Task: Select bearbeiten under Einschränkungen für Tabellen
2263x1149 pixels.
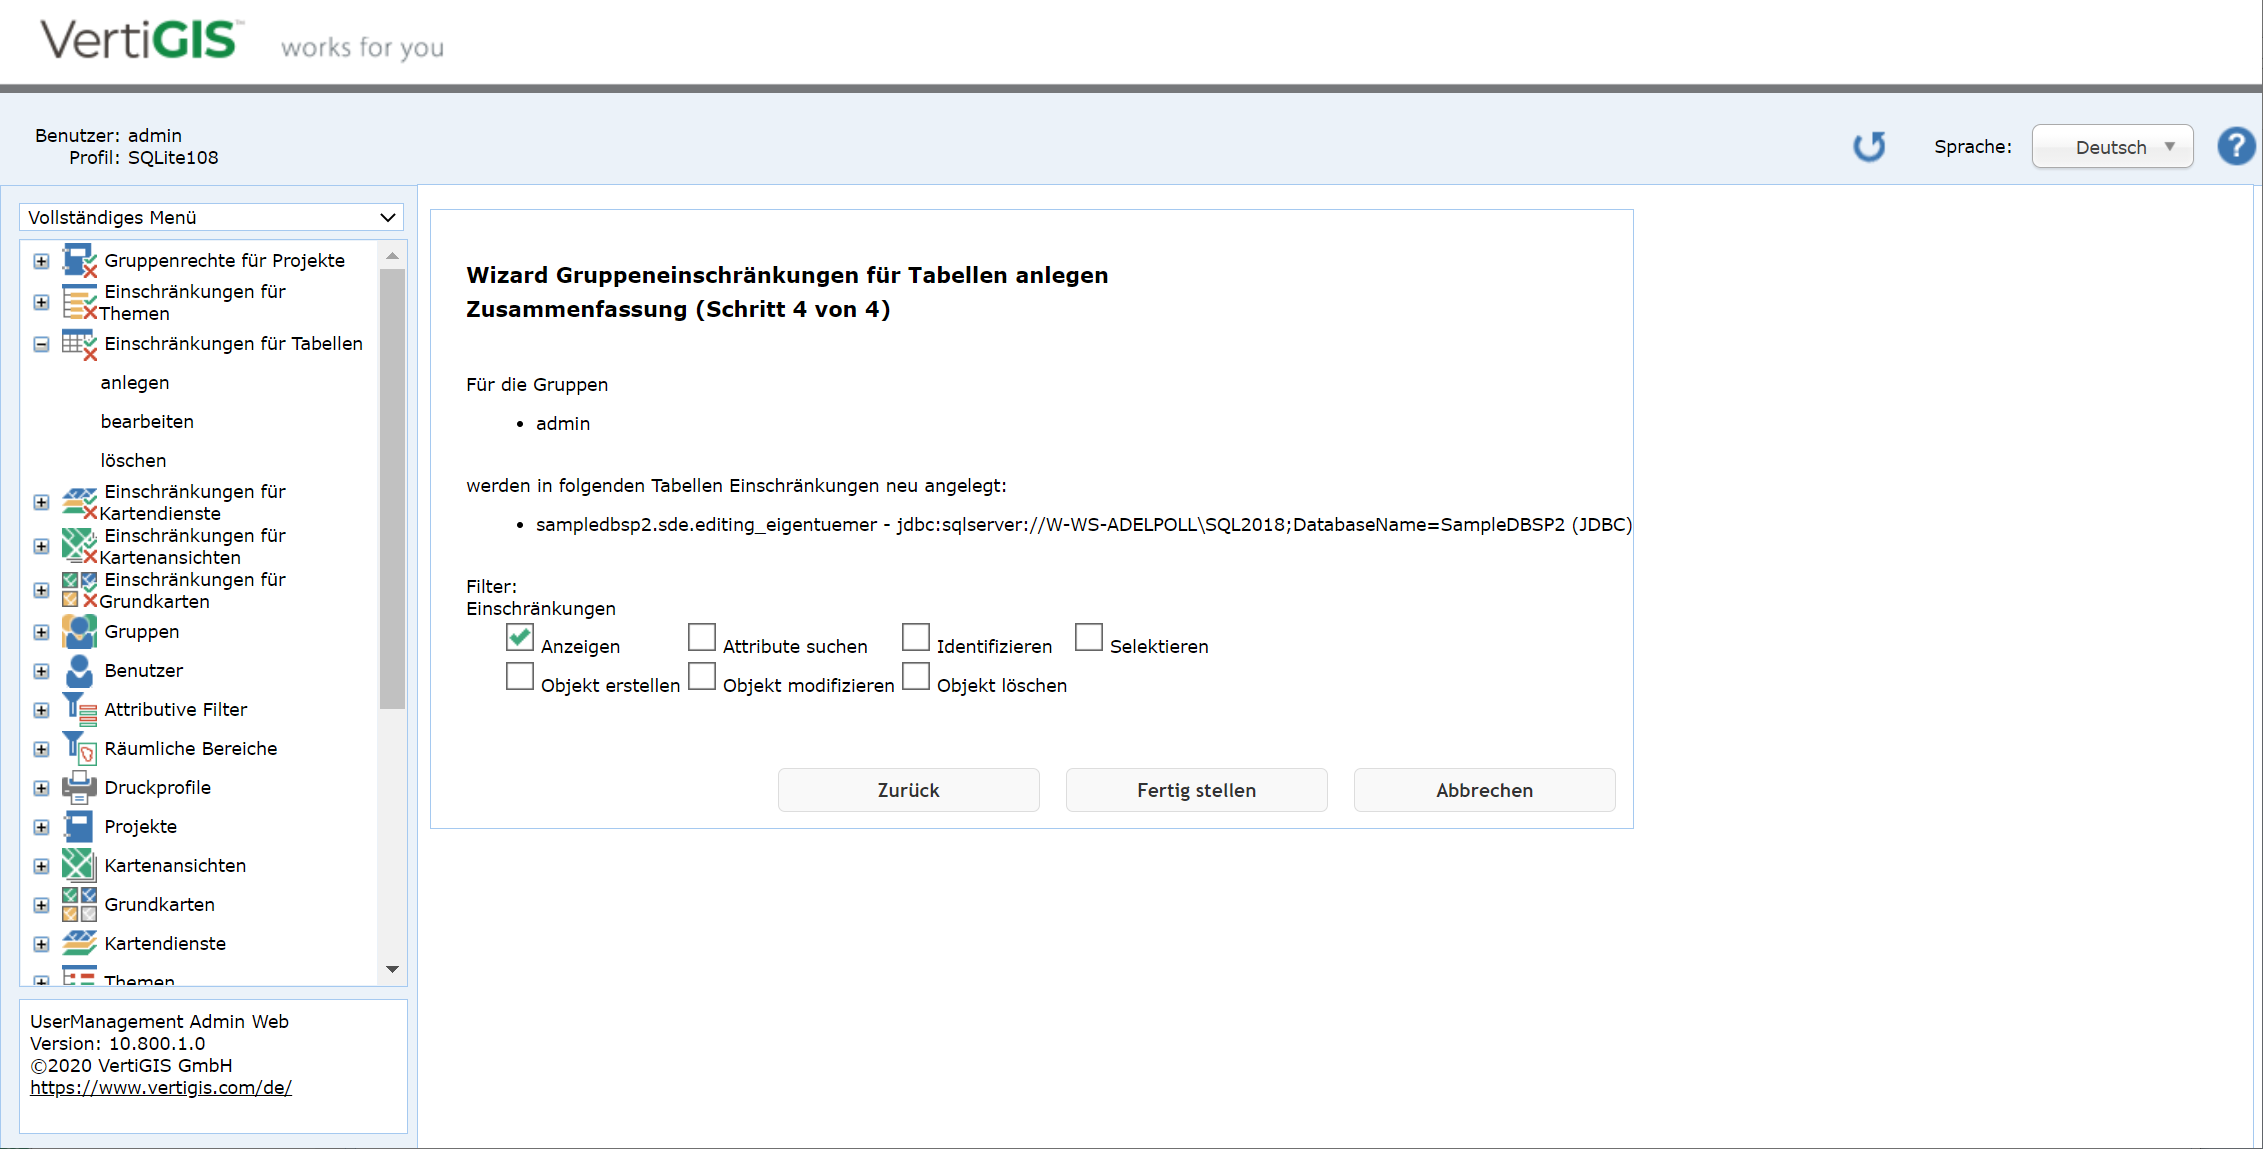Action: point(147,422)
